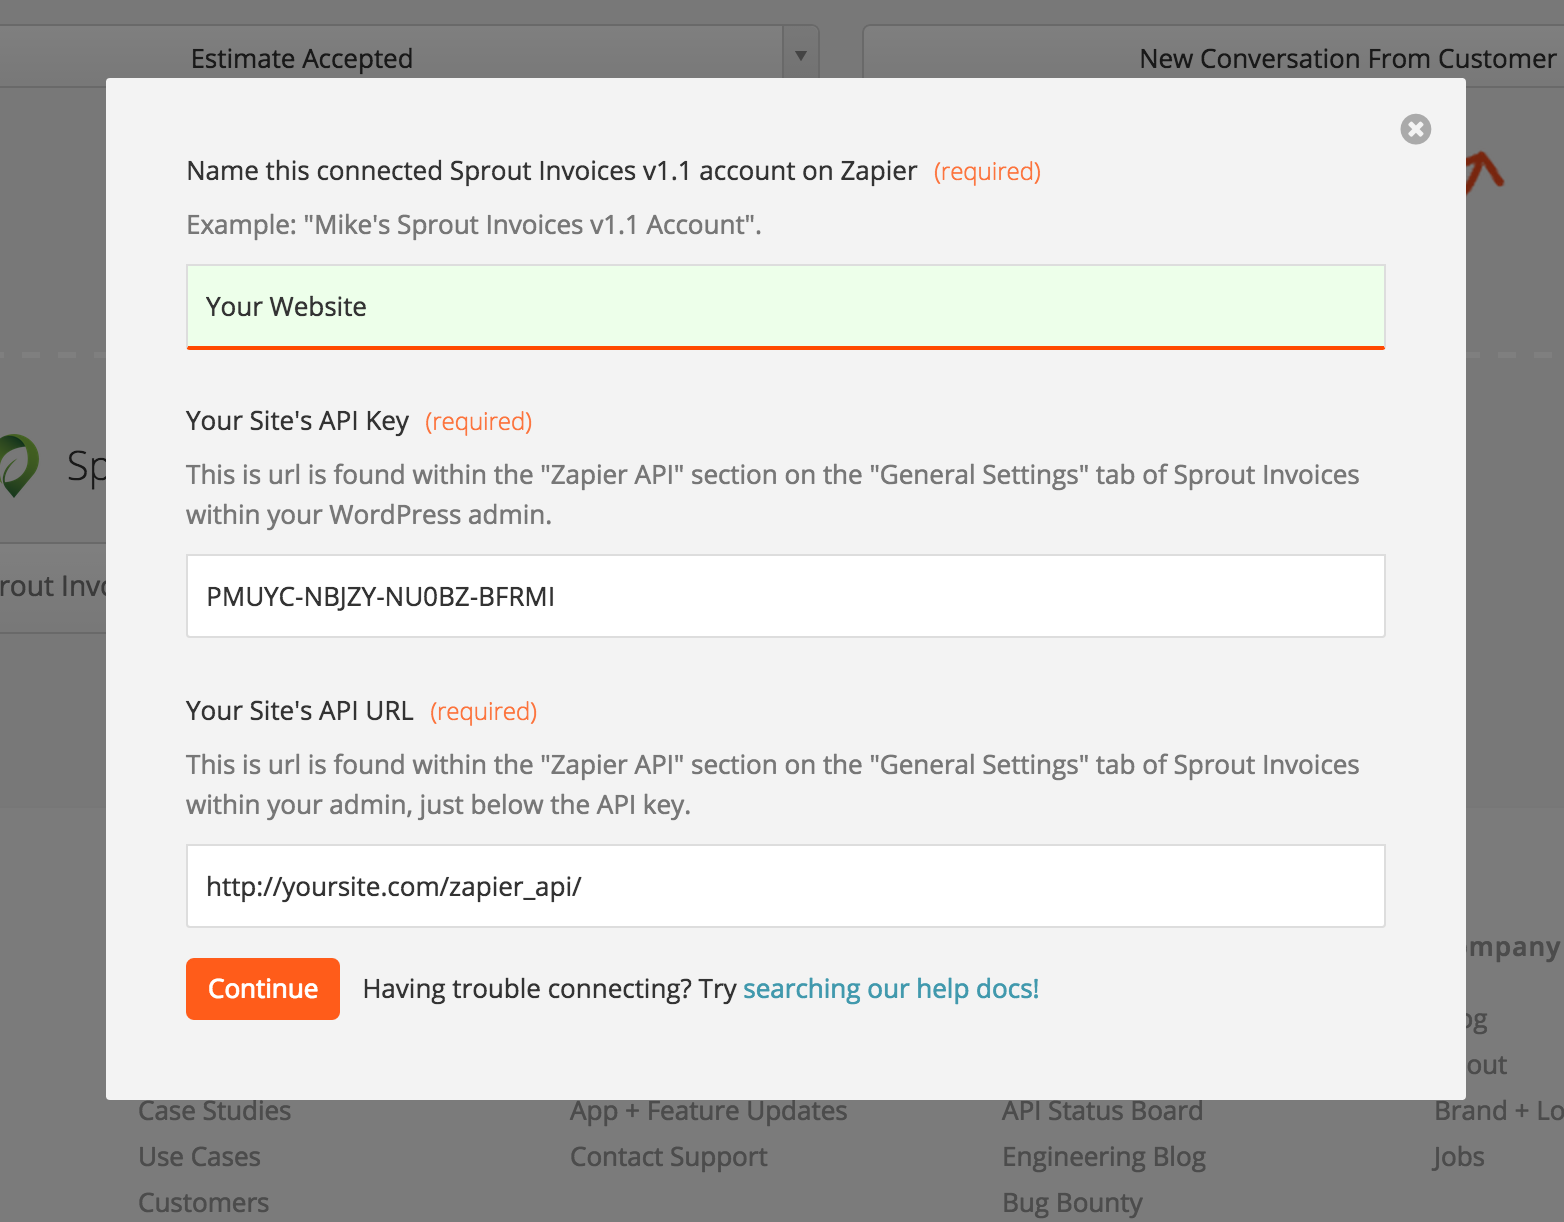
Task: Visit the Customers footer link
Action: (x=203, y=1203)
